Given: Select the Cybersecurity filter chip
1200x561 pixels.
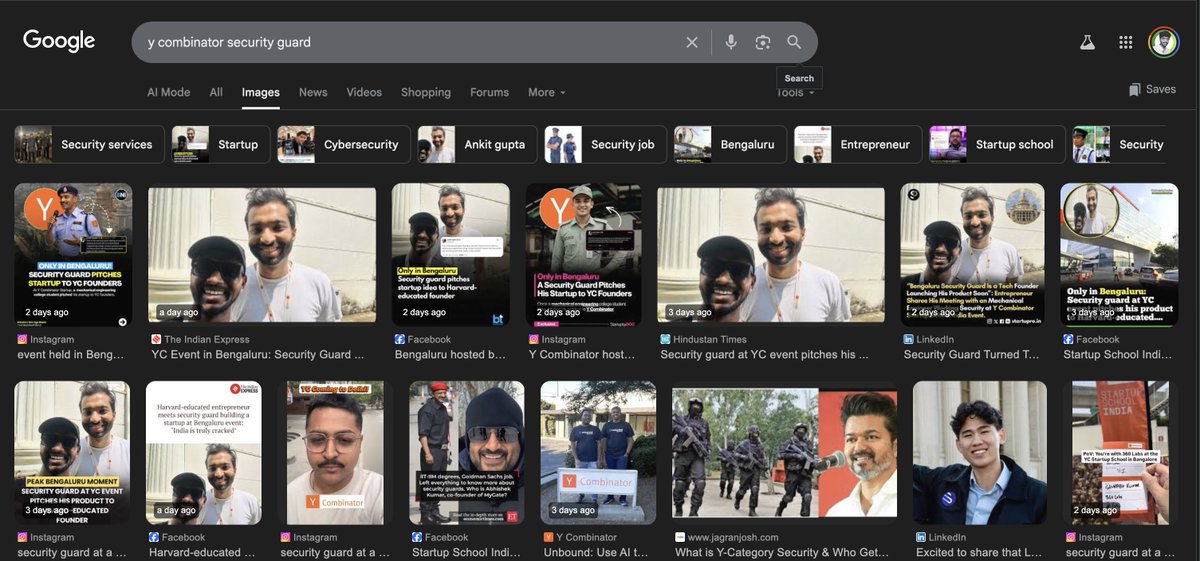Looking at the screenshot, I should (x=344, y=144).
